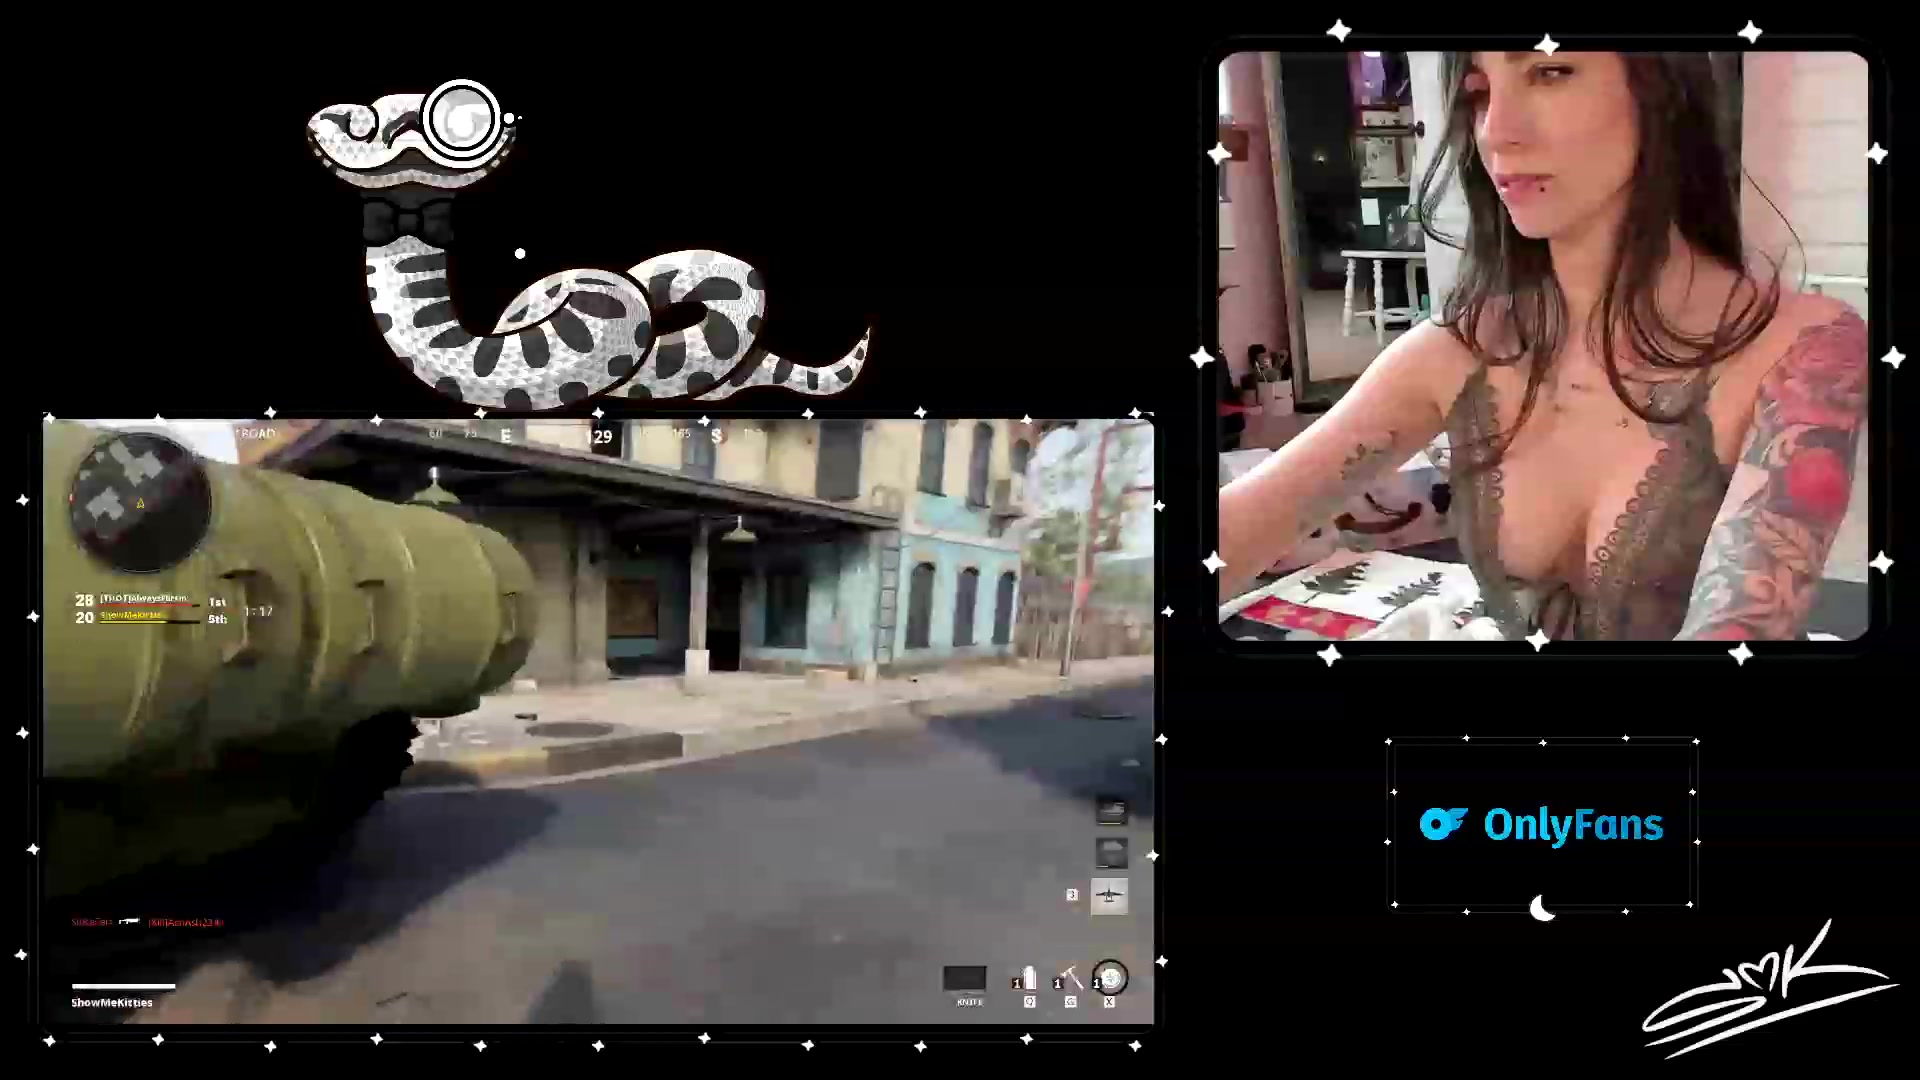Click the tomahawk equipment icon
1920x1080 pixels.
[1069, 979]
